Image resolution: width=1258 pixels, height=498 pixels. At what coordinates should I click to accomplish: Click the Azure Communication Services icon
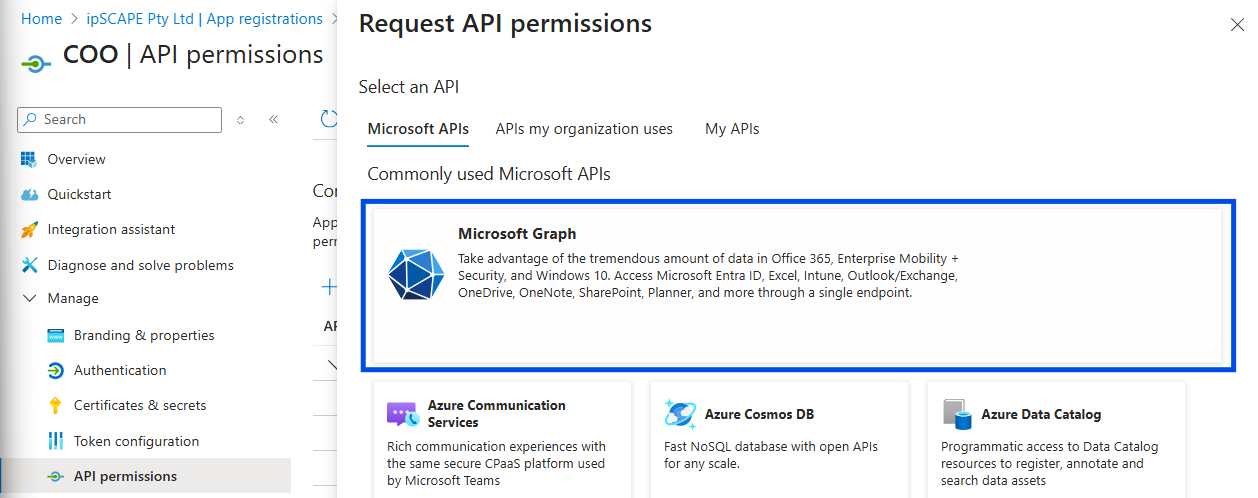(x=402, y=414)
